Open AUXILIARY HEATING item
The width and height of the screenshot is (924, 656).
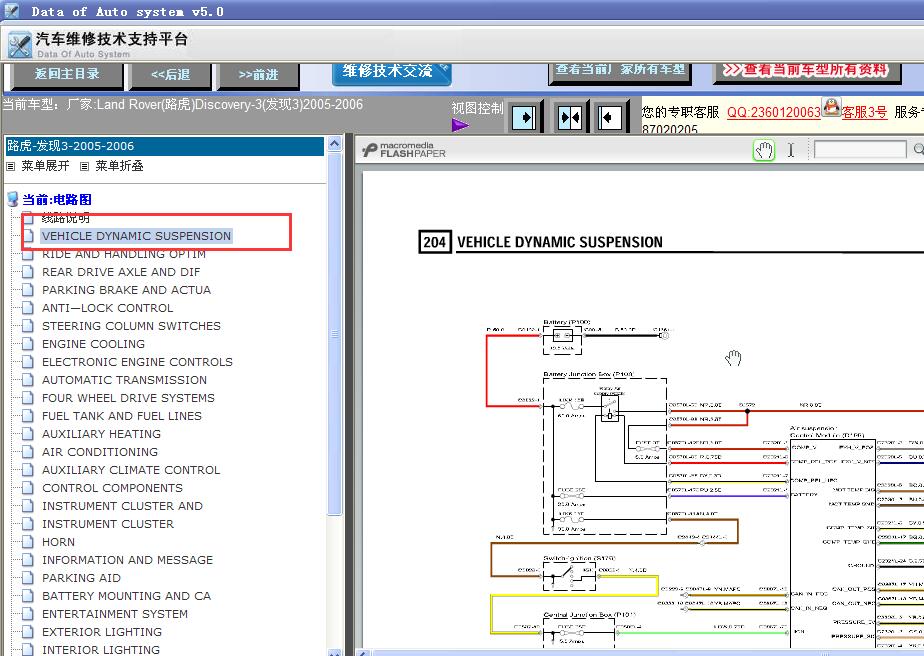click(101, 434)
